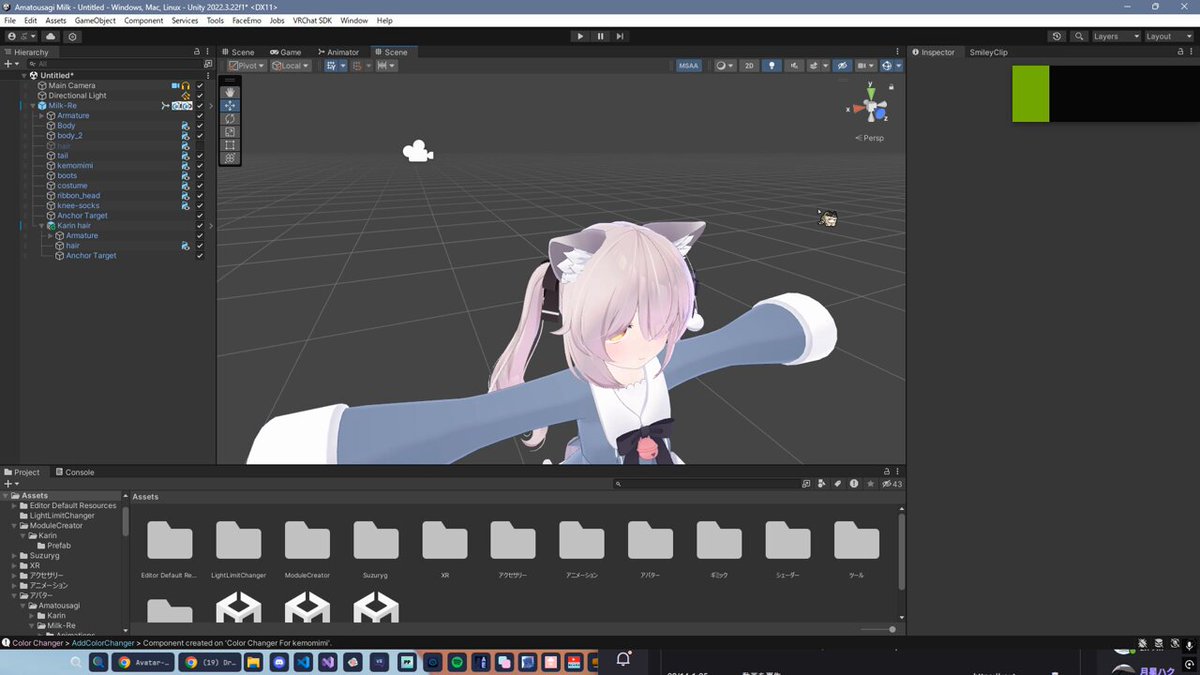The height and width of the screenshot is (675, 1200).
Task: Toggle MSAA button in scene toolbar
Action: click(689, 65)
